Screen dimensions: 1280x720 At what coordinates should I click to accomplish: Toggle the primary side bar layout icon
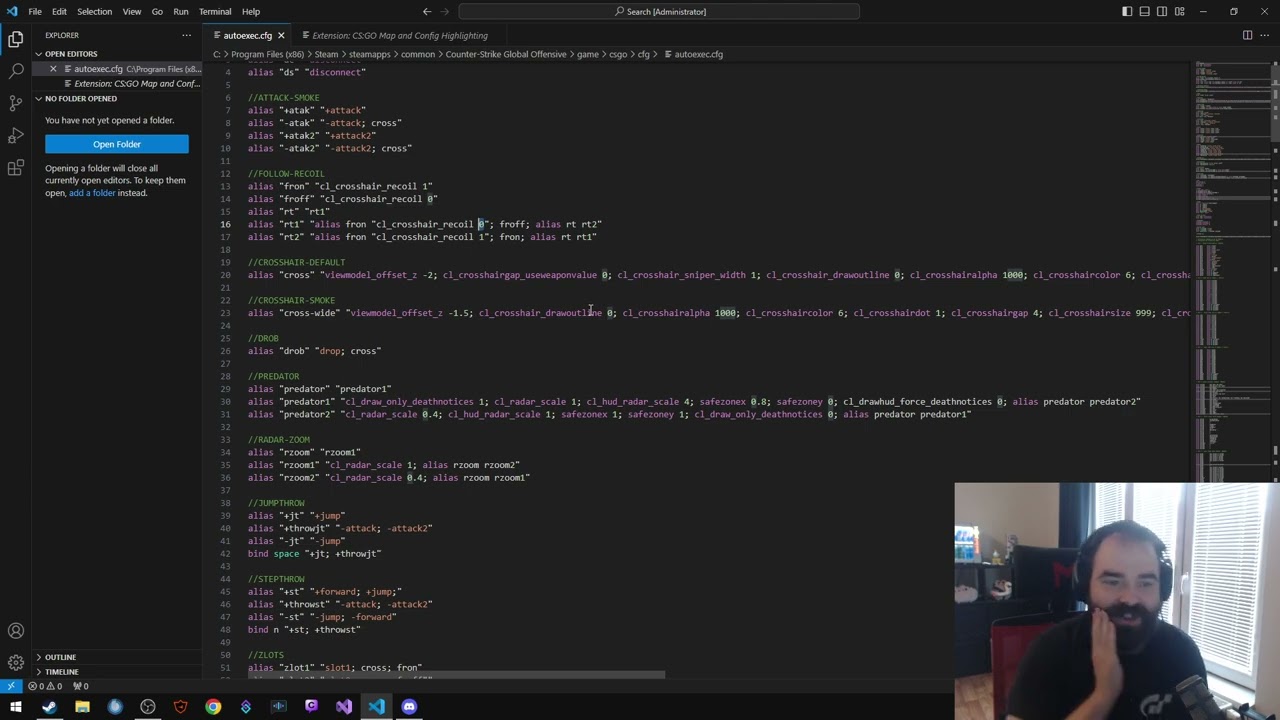pos(1127,12)
